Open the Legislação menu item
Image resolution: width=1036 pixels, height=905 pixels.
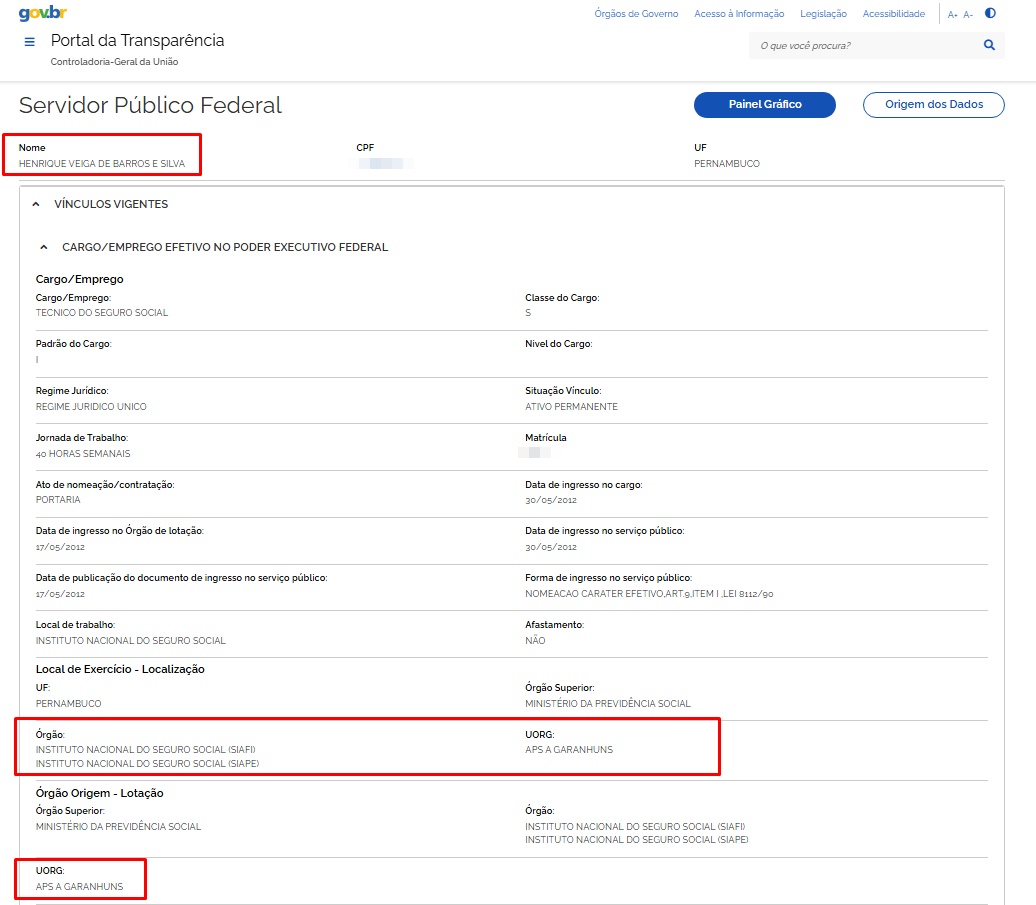tap(823, 14)
